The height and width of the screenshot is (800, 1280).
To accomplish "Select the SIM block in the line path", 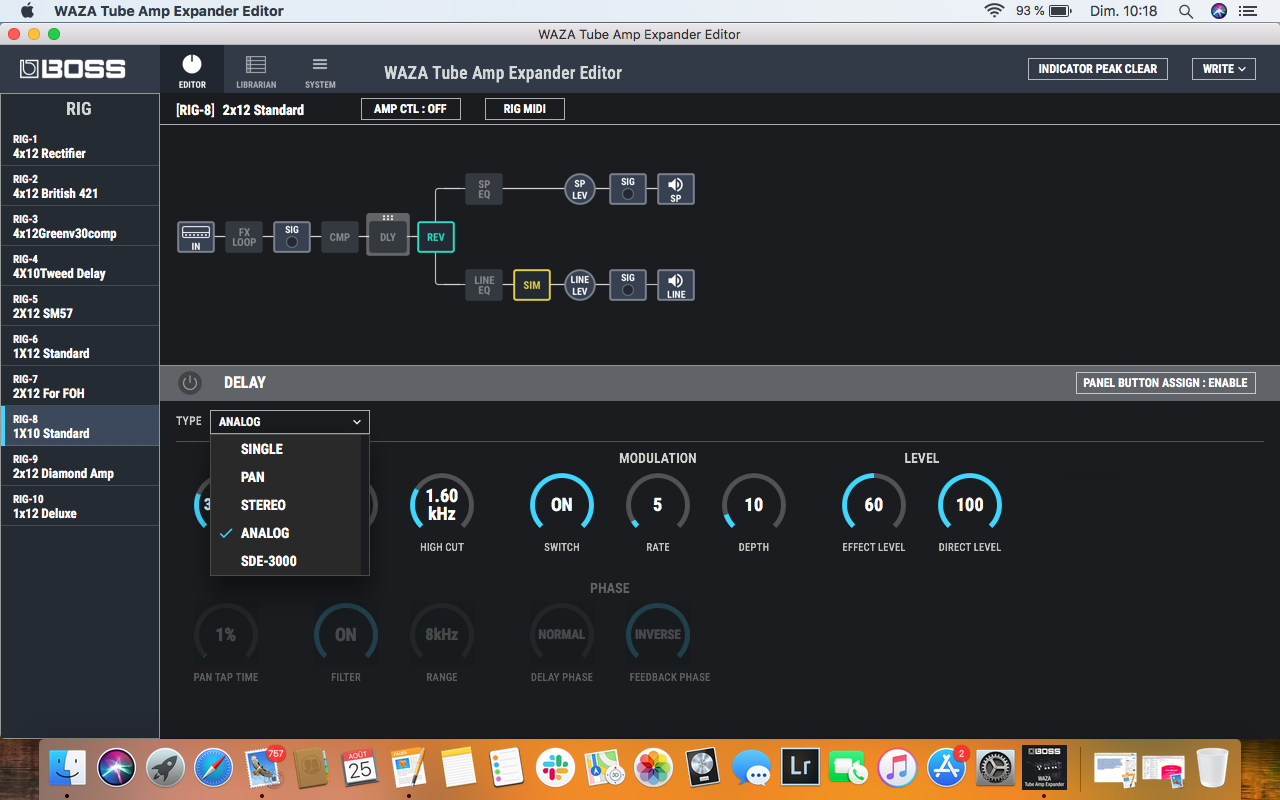I will point(531,285).
